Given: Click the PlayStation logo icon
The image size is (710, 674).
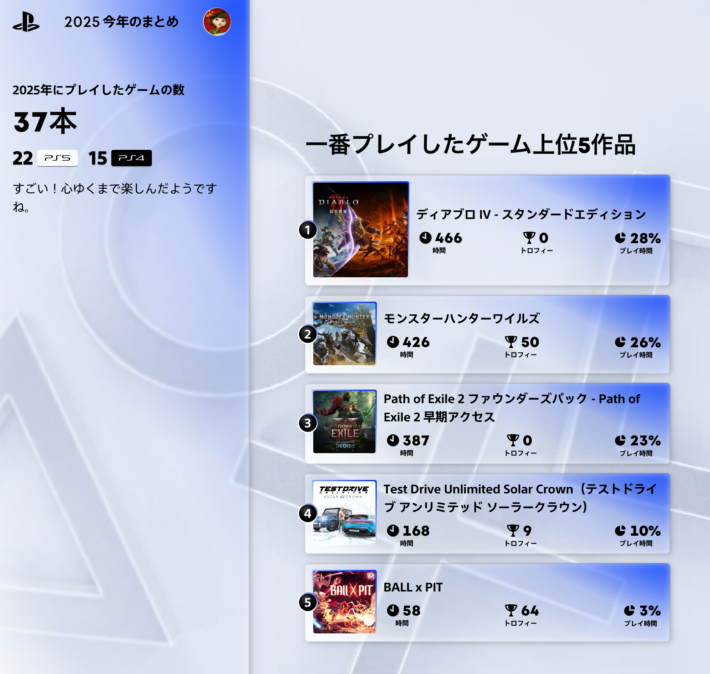Looking at the screenshot, I should click(x=26, y=22).
